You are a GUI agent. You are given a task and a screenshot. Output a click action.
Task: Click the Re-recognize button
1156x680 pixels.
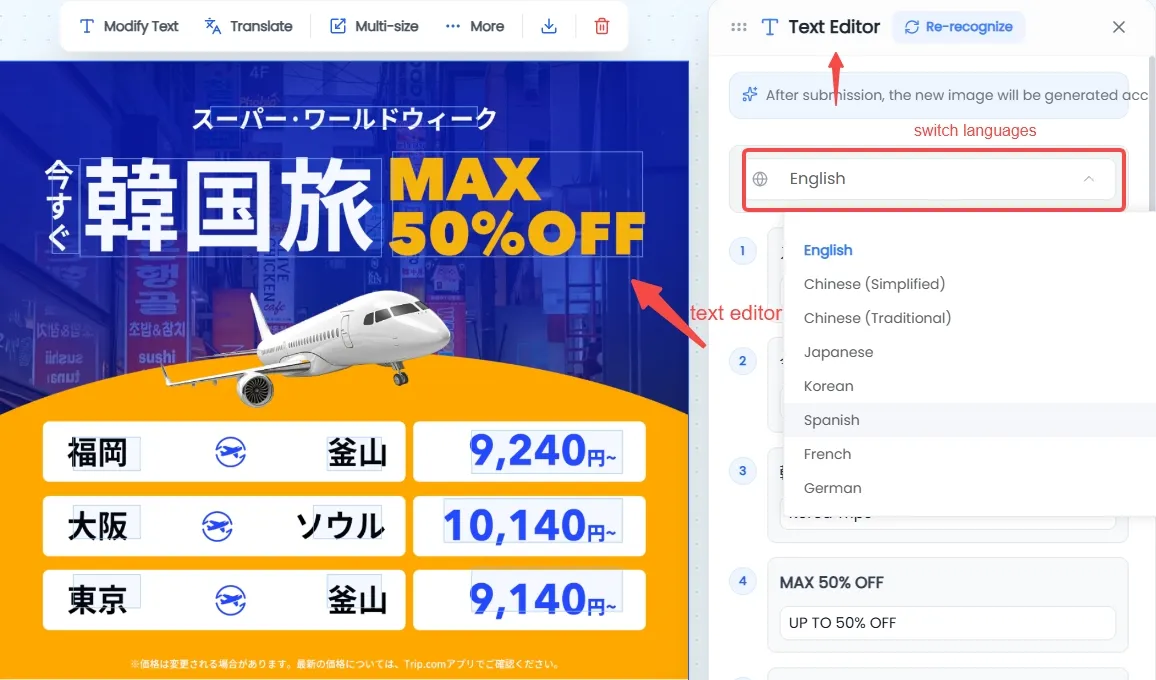(x=958, y=27)
